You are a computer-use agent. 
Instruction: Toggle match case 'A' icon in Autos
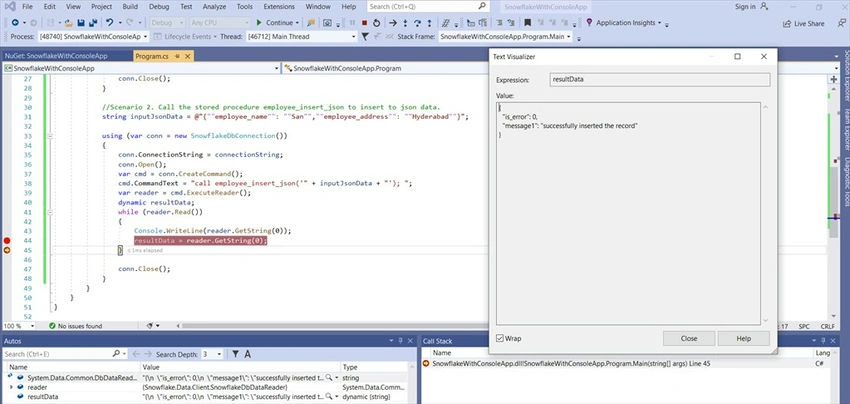pos(247,354)
